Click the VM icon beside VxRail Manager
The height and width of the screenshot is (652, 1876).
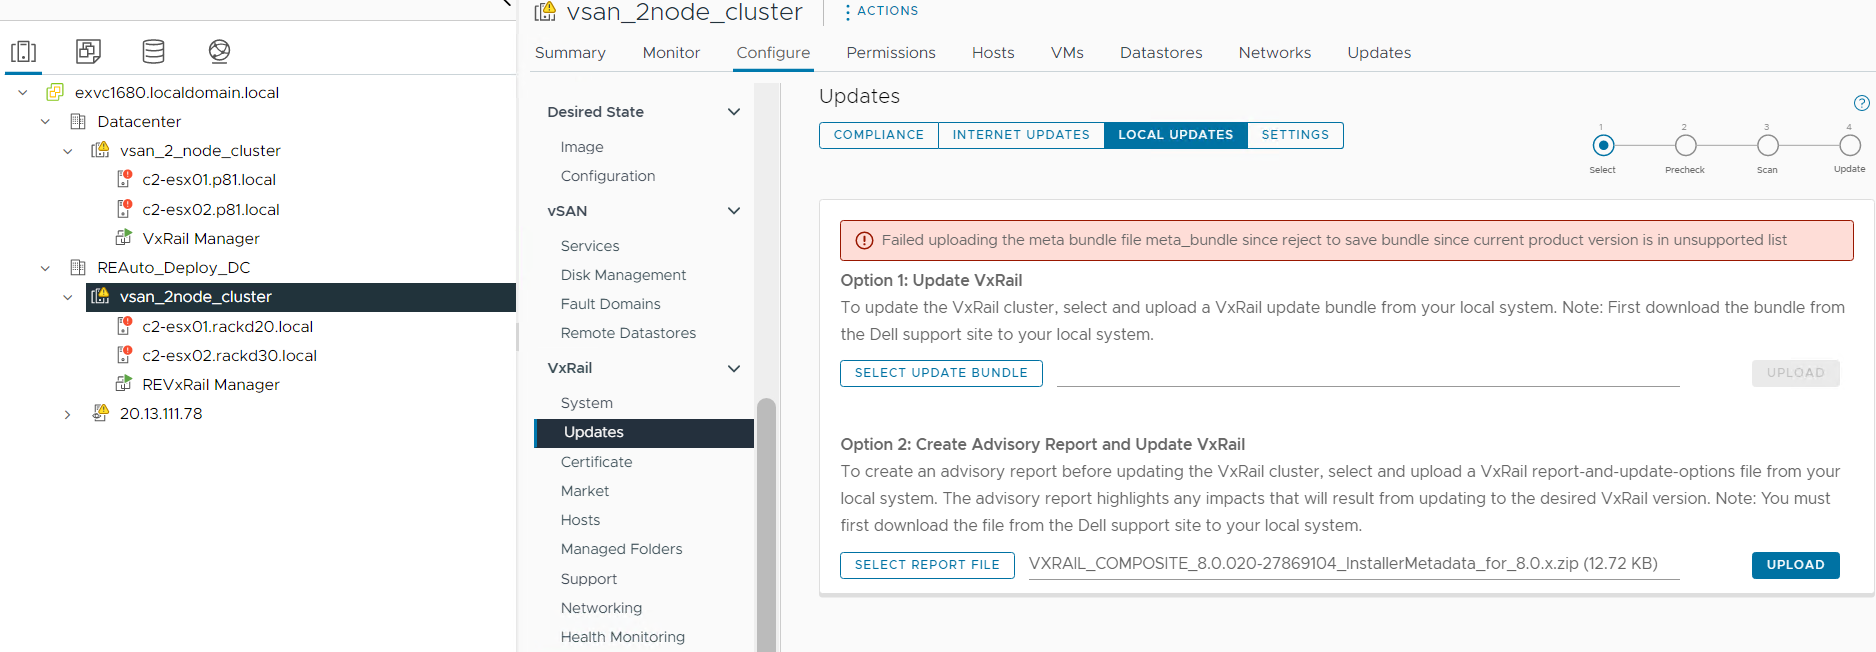click(124, 238)
